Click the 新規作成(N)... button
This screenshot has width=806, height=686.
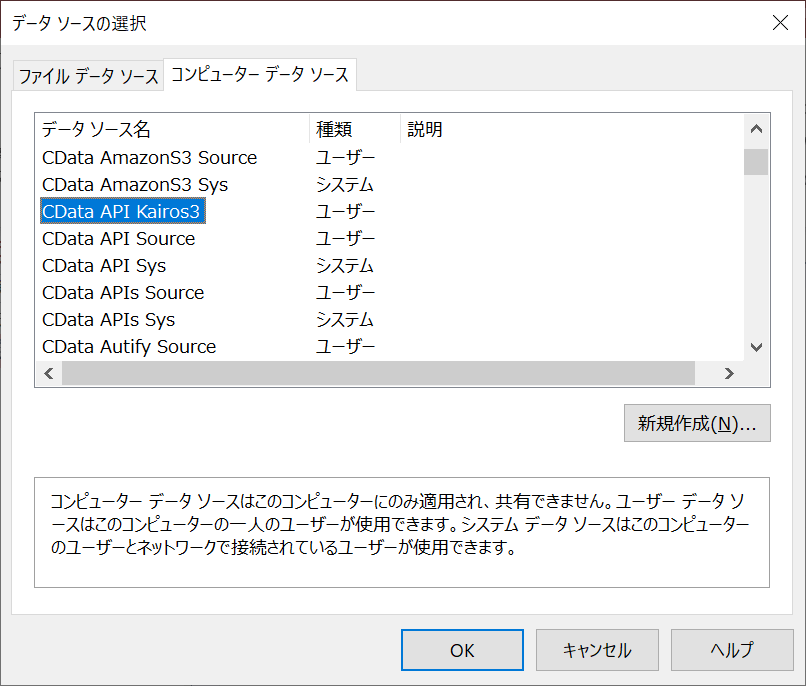[696, 422]
